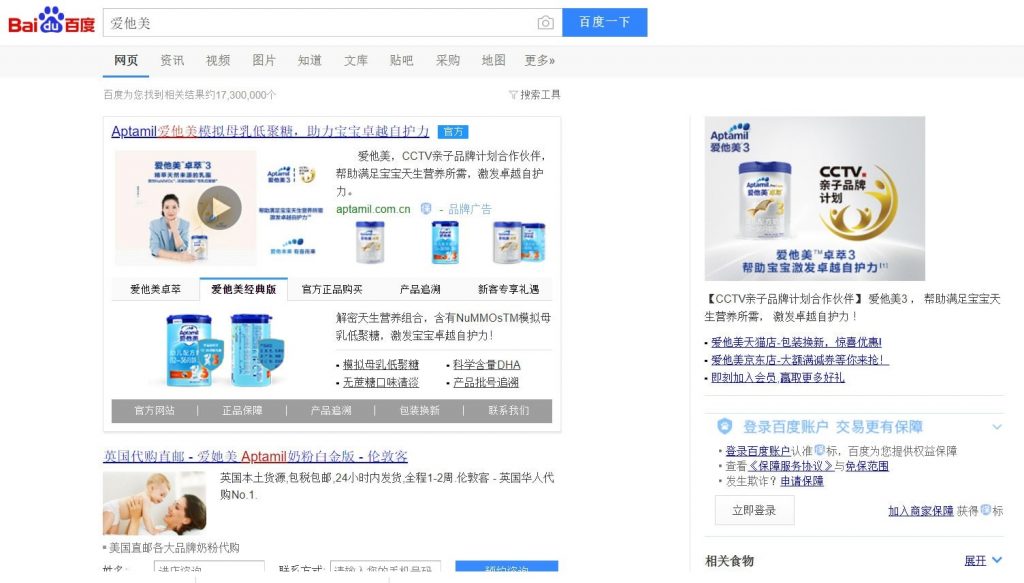The image size is (1024, 583).
Task: Select the 官方正品购买 tab
Action: 332,289
